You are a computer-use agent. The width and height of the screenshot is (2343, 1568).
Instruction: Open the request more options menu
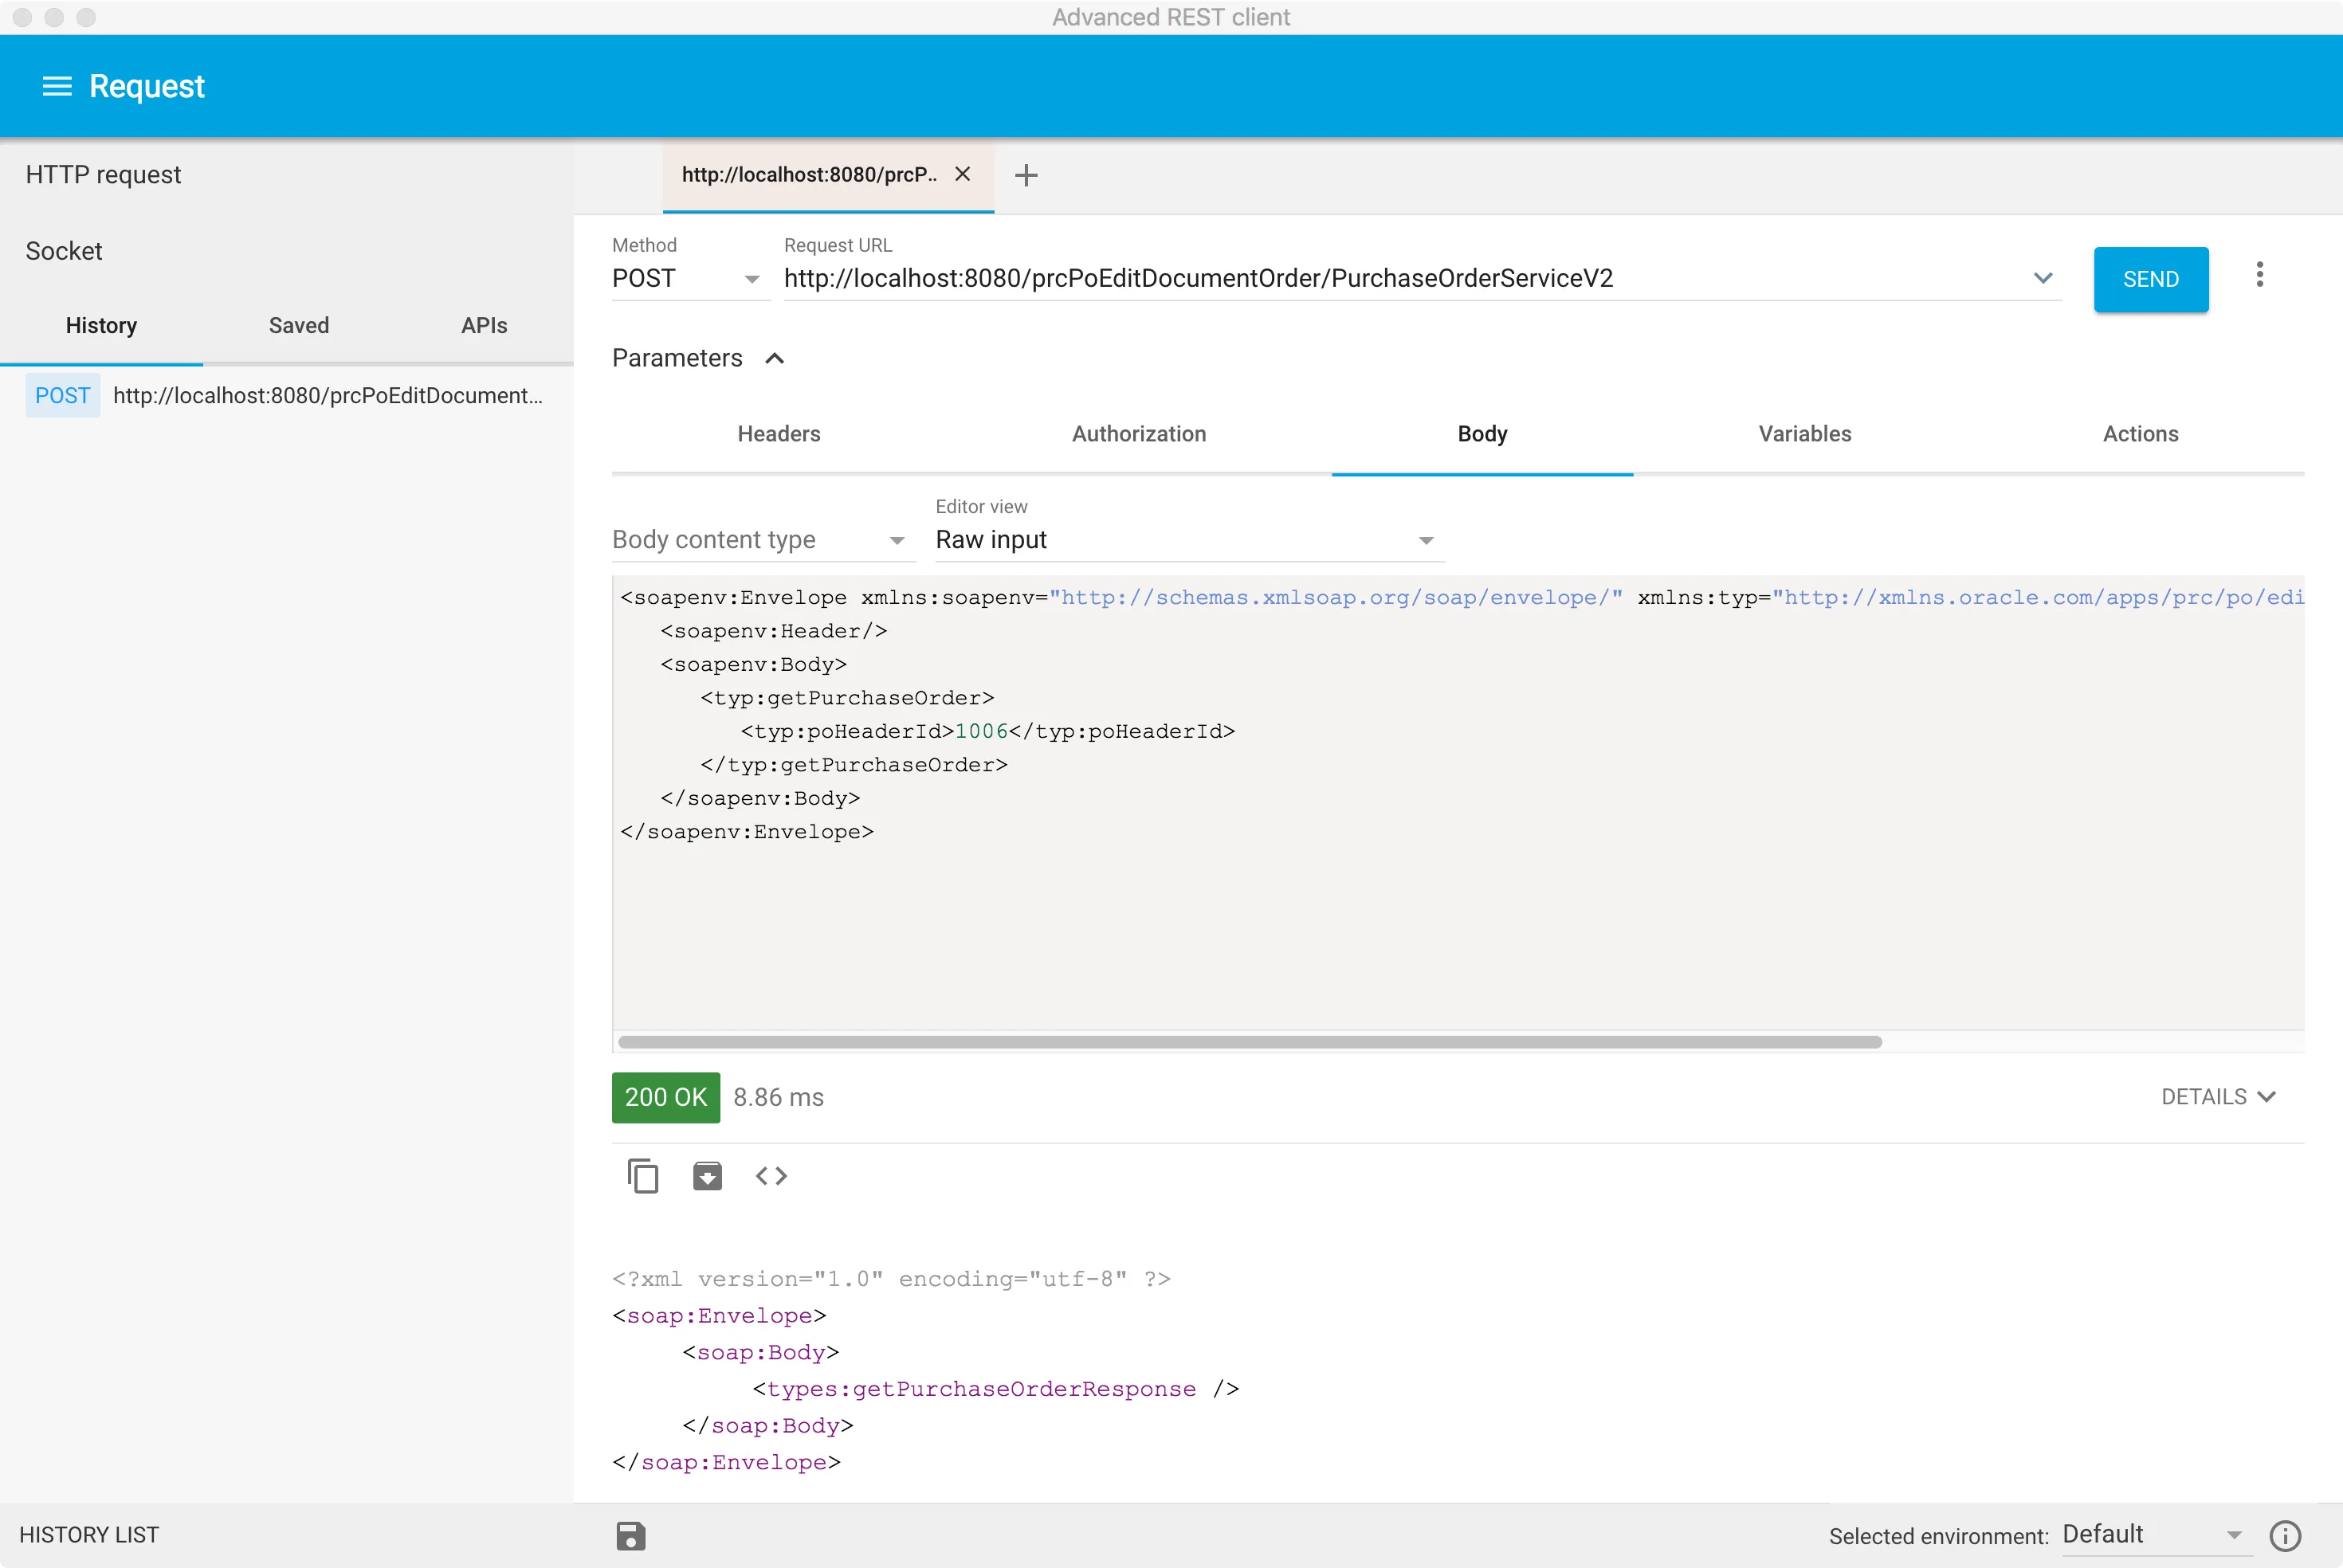[2259, 275]
